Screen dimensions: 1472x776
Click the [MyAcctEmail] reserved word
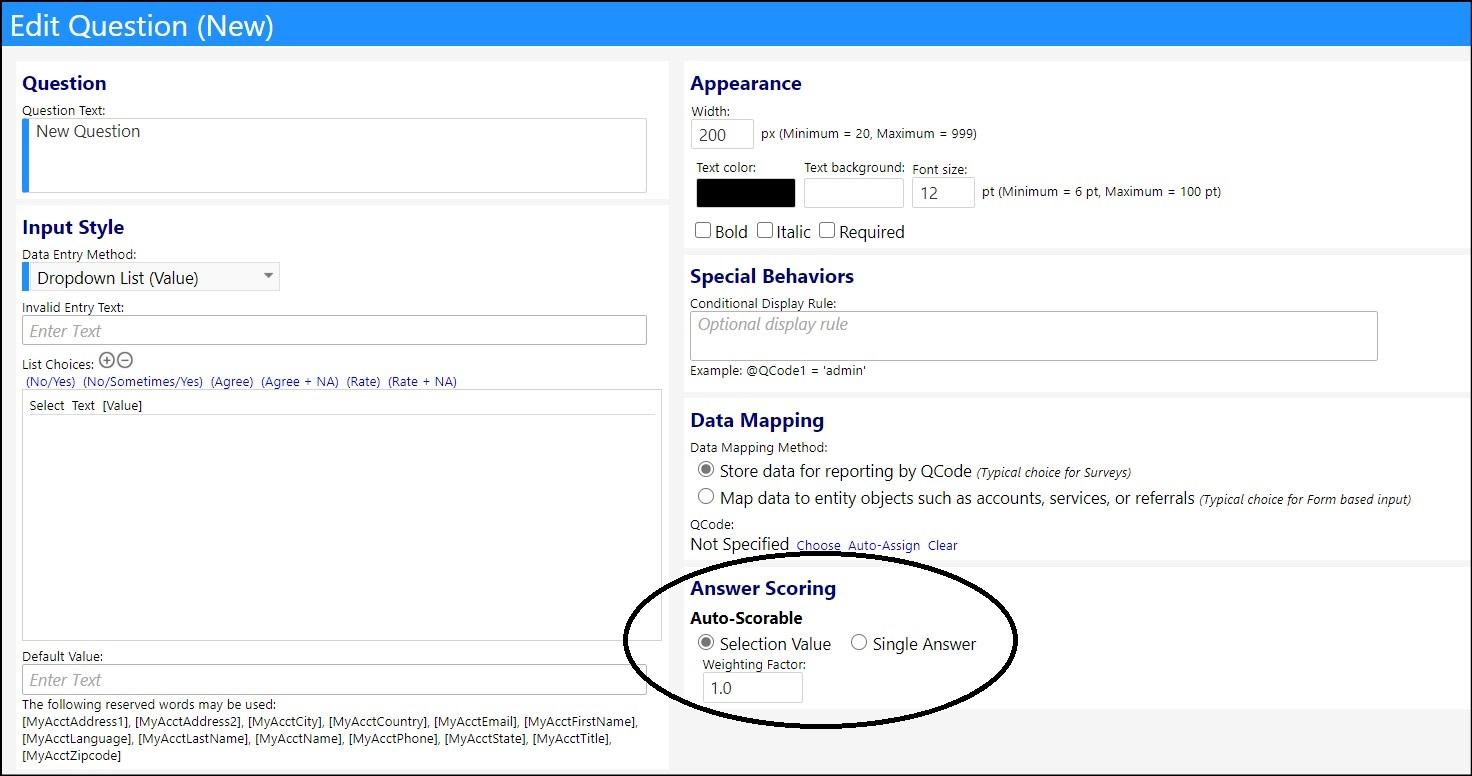pyautogui.click(x=476, y=721)
